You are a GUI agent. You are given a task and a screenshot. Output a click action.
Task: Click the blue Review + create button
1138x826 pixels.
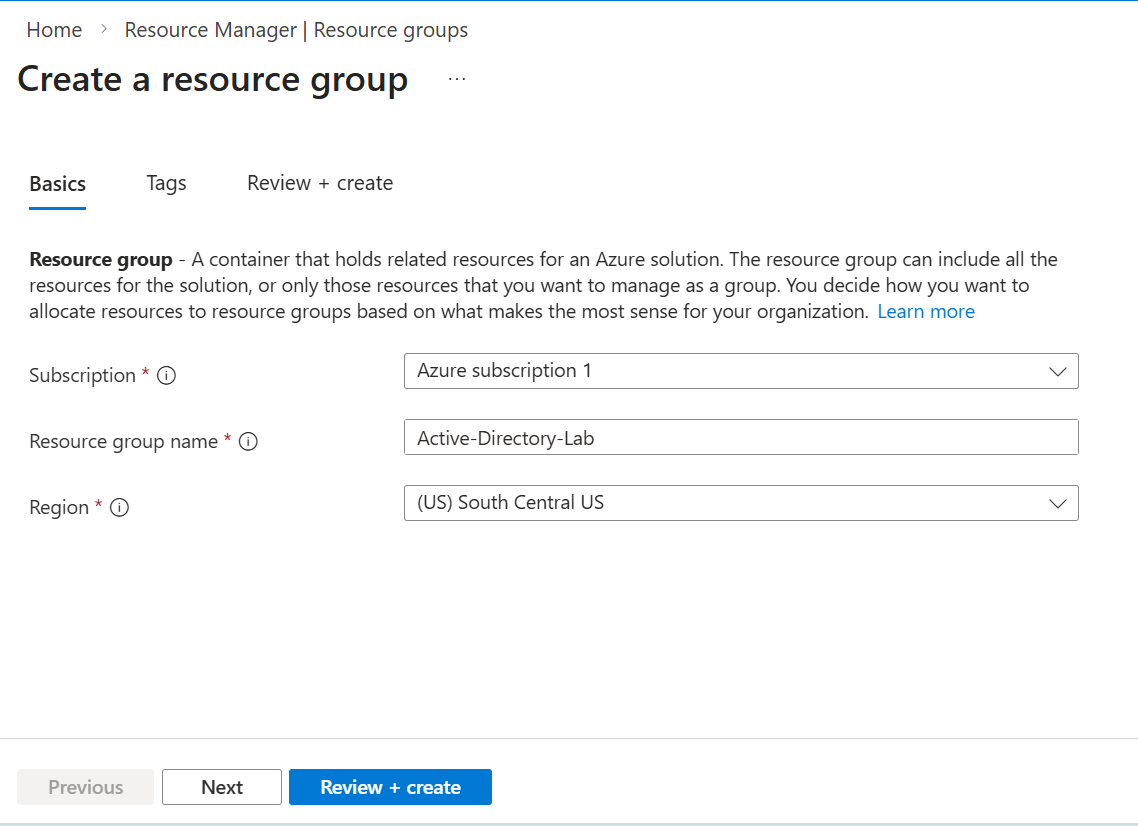click(x=390, y=787)
